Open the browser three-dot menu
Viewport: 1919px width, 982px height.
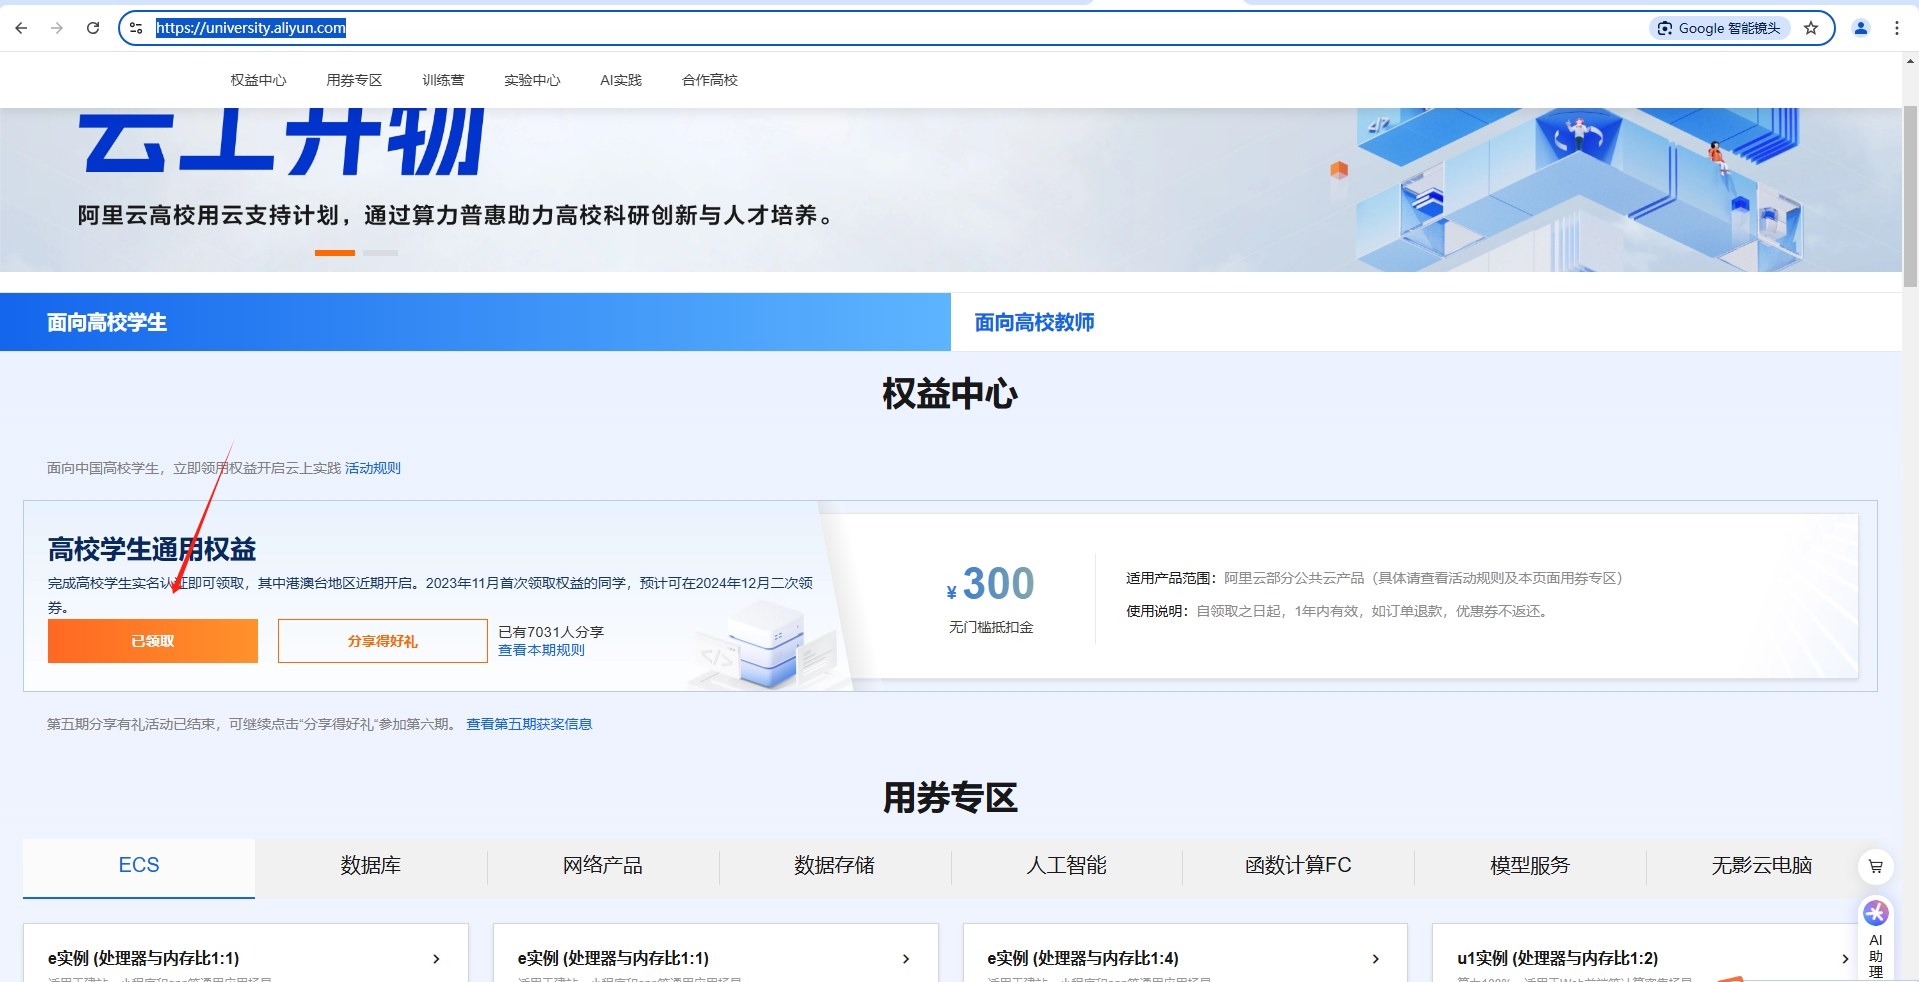(1897, 28)
